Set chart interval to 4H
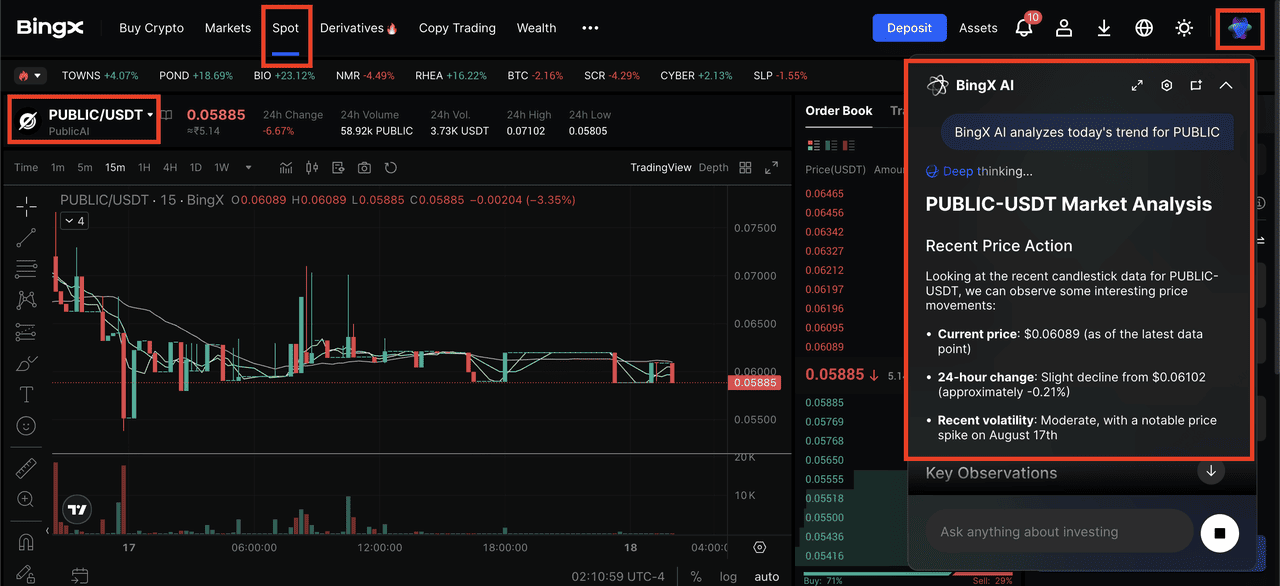 click(170, 167)
